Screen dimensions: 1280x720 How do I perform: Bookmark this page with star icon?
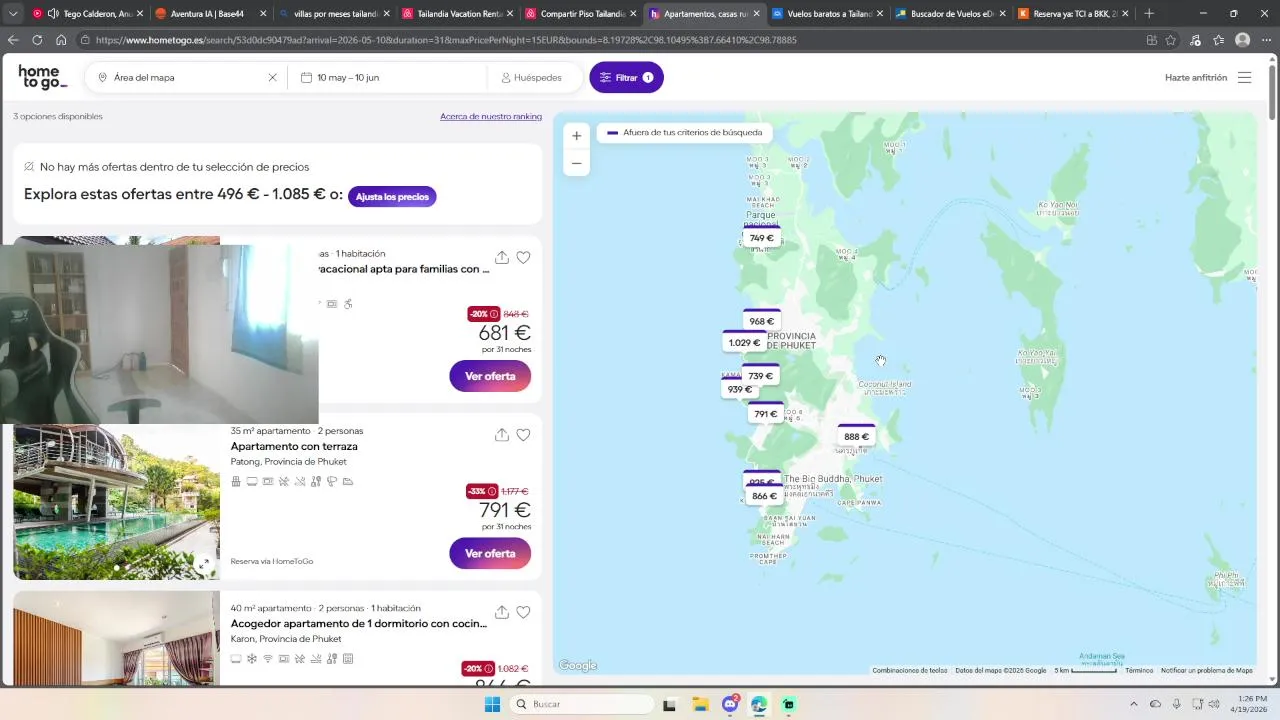pos(1171,40)
